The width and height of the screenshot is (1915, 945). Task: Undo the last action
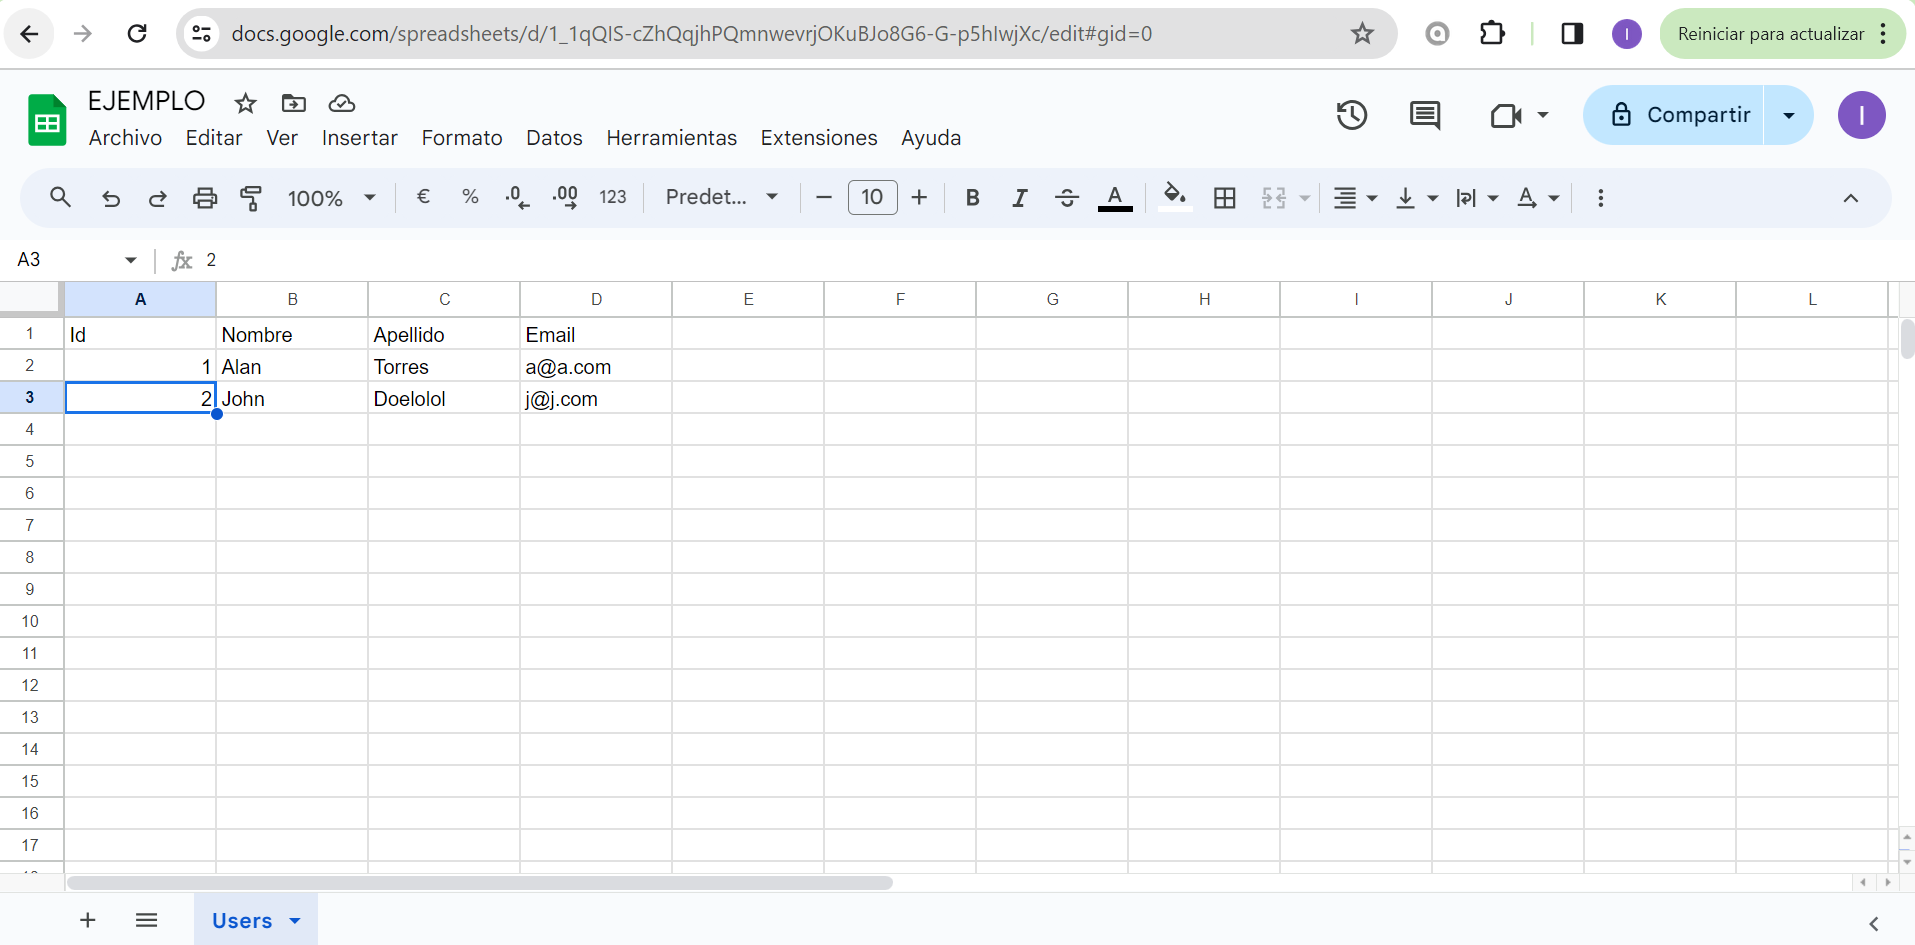pos(111,198)
